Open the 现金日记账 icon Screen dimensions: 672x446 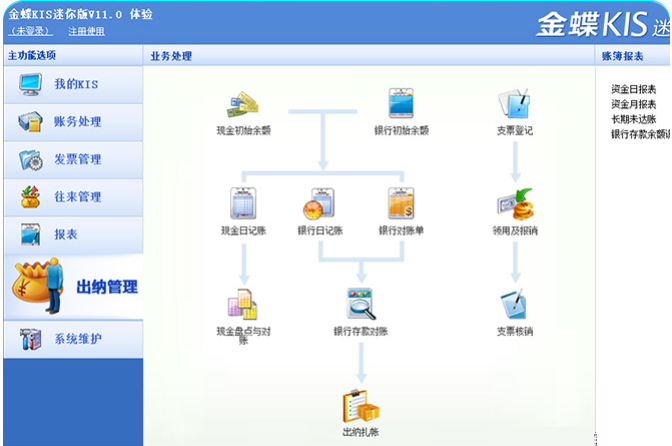[x=243, y=203]
